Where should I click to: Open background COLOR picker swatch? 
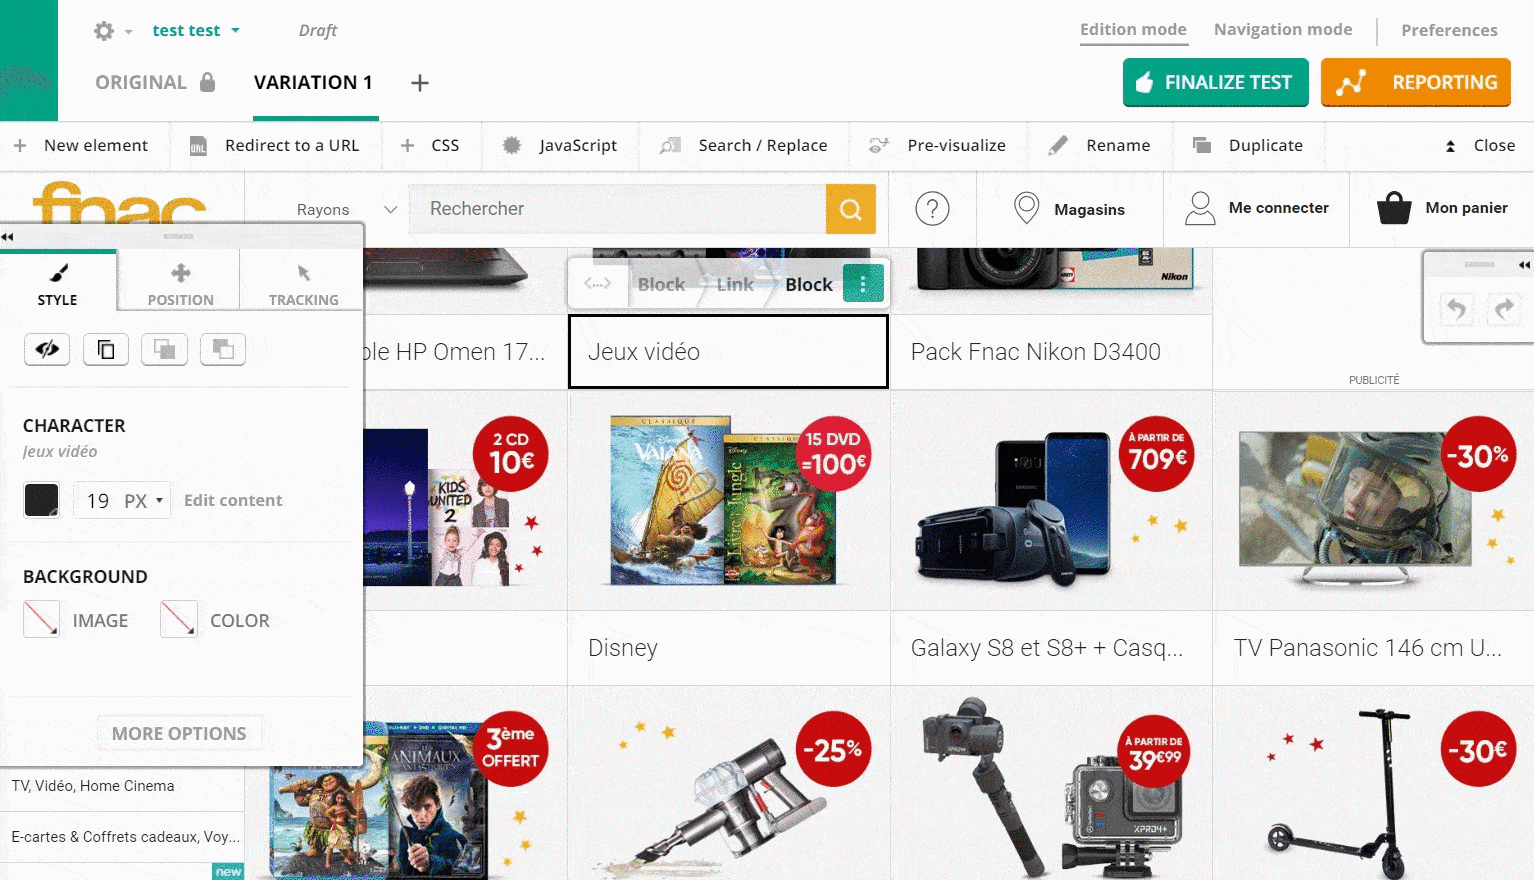pyautogui.click(x=178, y=620)
